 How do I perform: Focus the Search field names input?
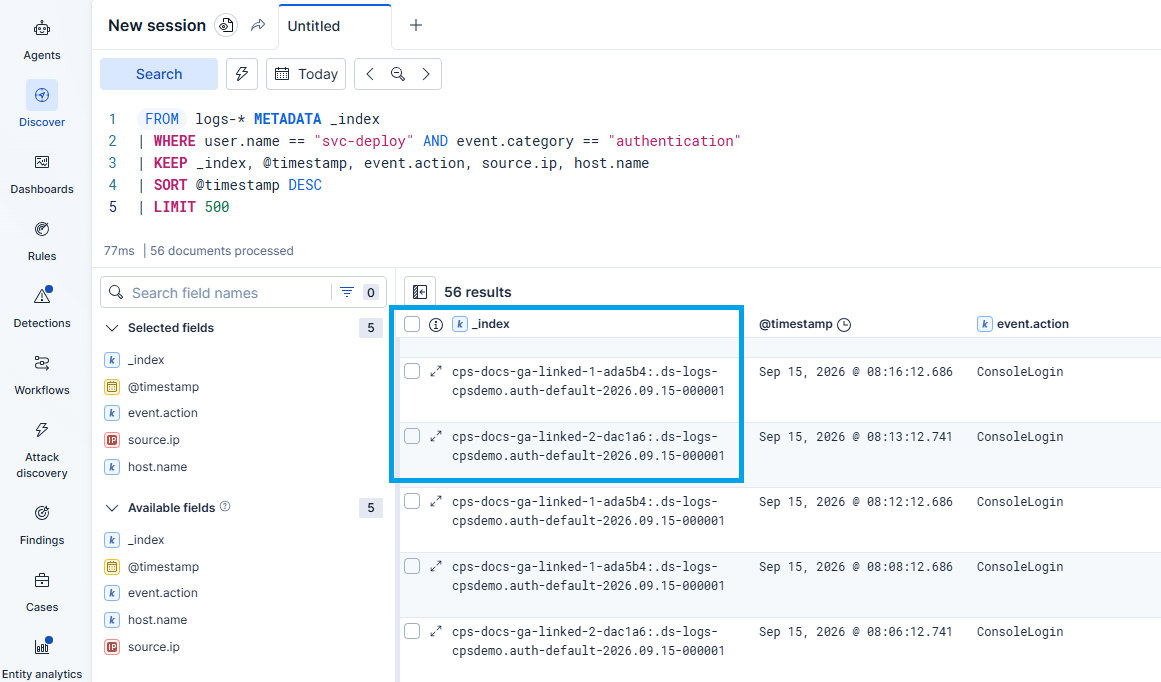tap(216, 292)
